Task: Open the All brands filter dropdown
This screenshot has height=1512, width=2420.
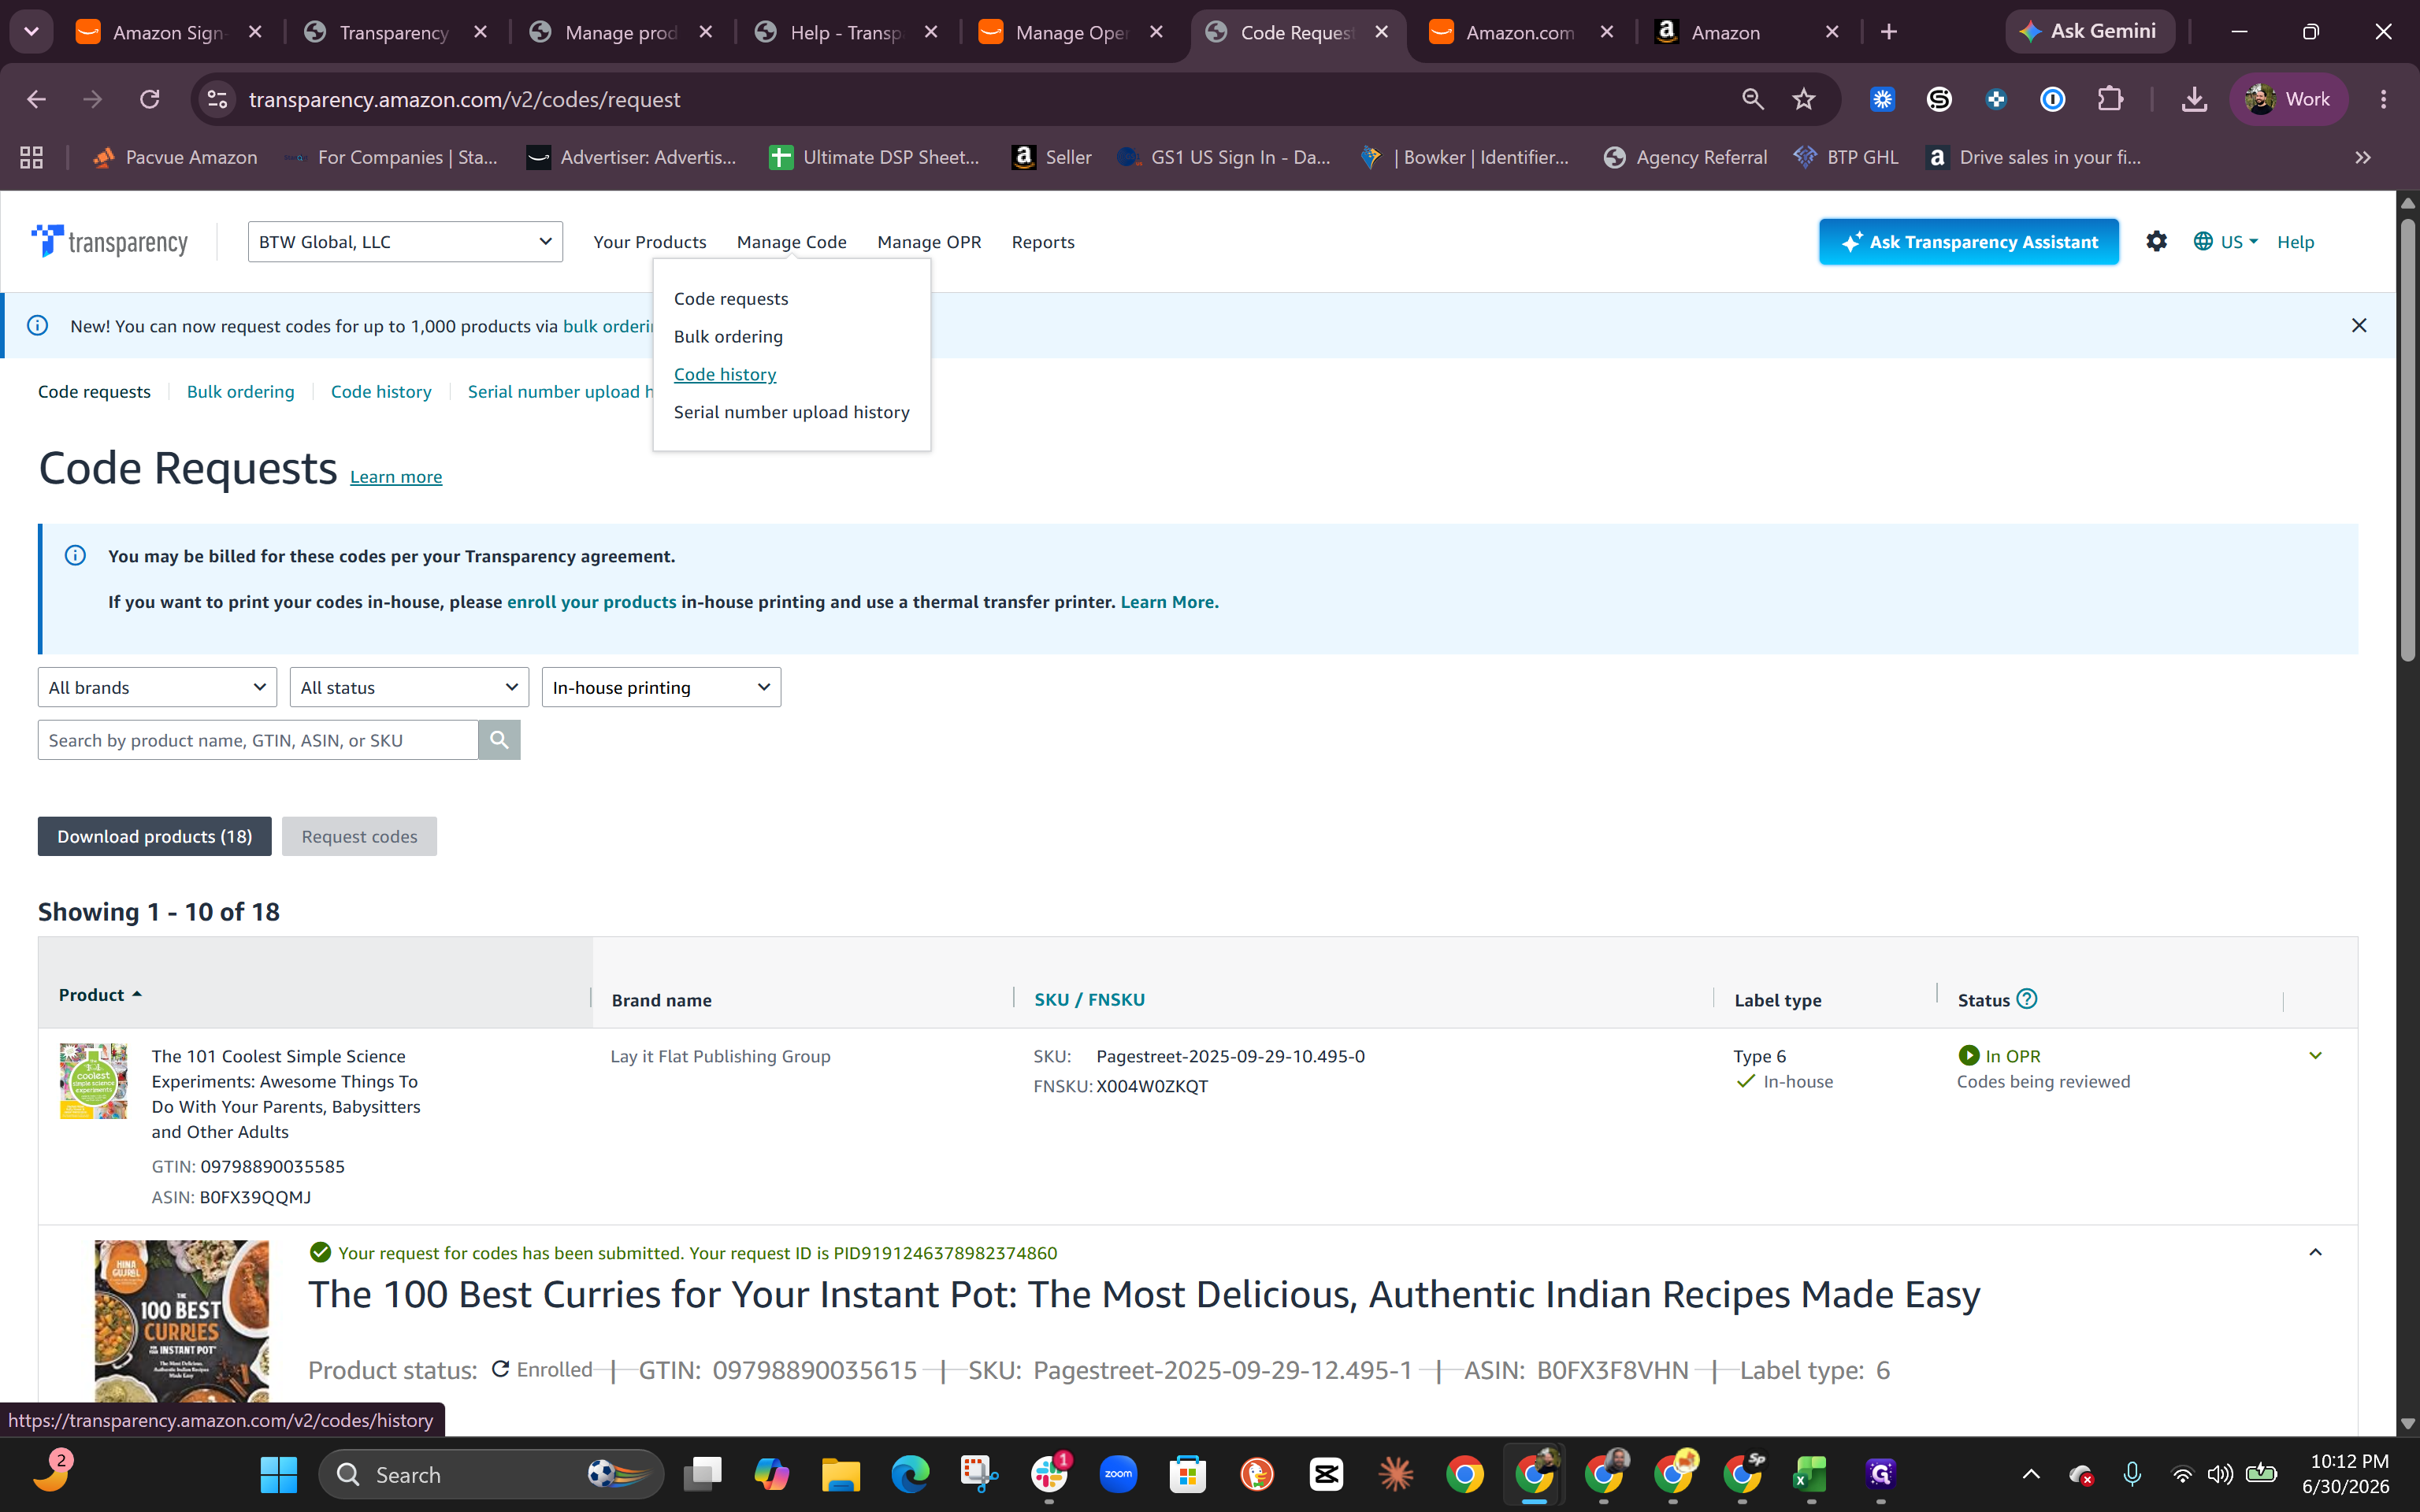Action: click(x=157, y=687)
